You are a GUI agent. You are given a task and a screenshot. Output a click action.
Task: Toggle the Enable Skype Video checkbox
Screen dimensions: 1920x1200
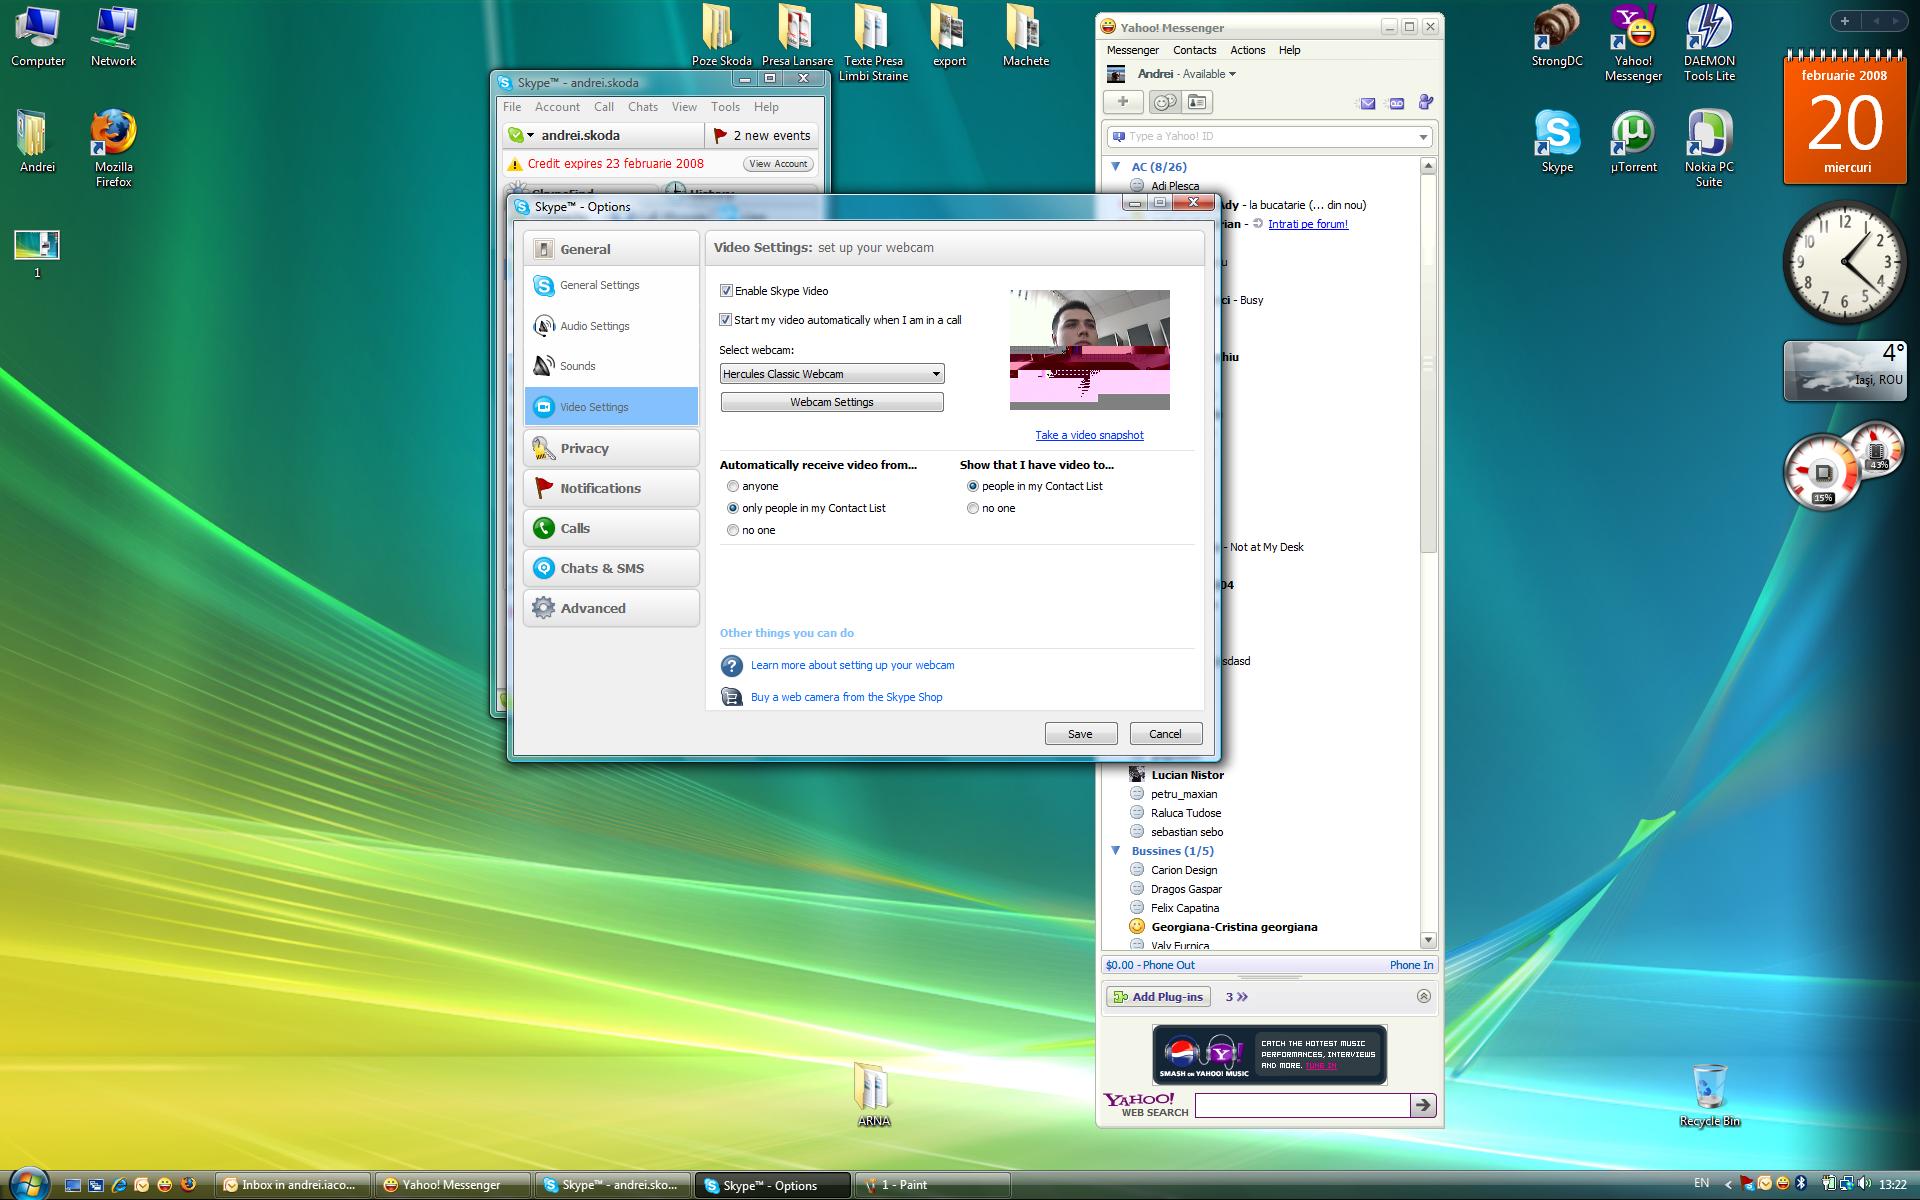pos(726,291)
